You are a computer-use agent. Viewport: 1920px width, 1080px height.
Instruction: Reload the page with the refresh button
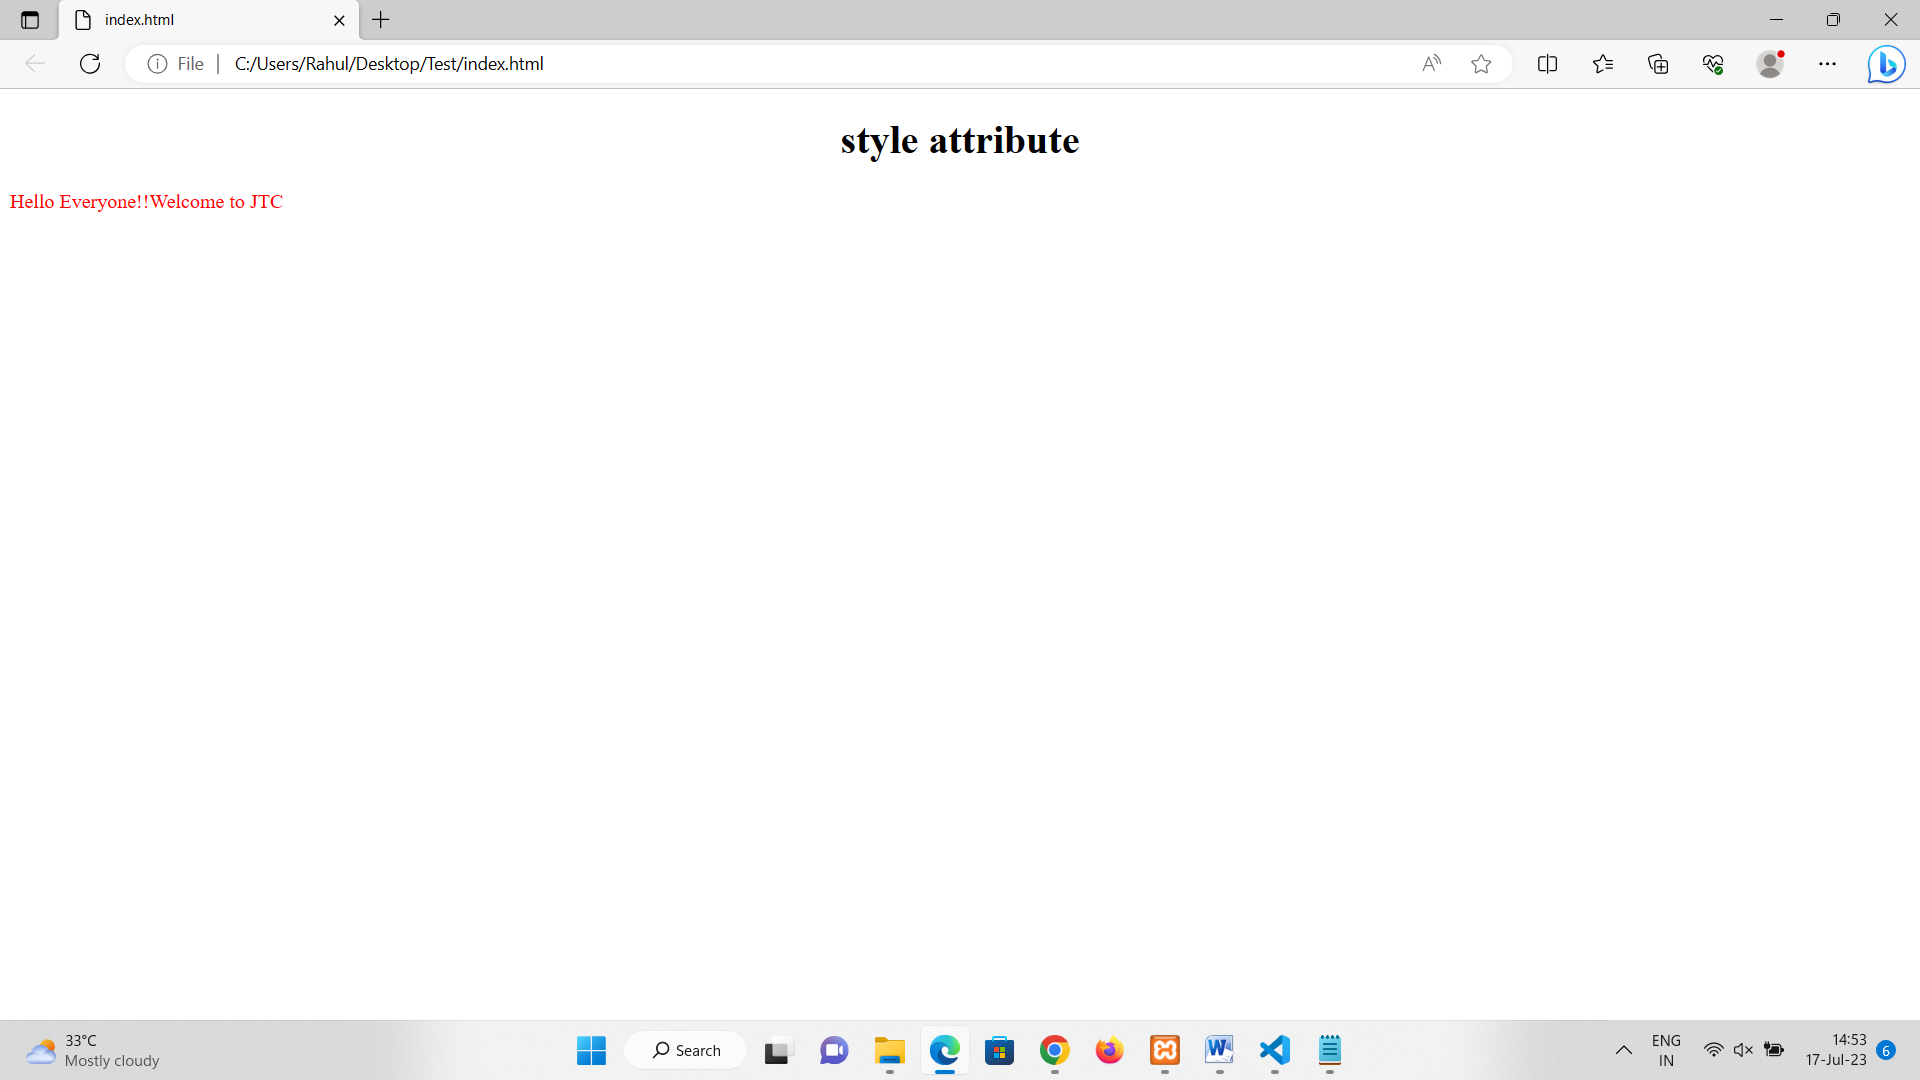coord(90,64)
